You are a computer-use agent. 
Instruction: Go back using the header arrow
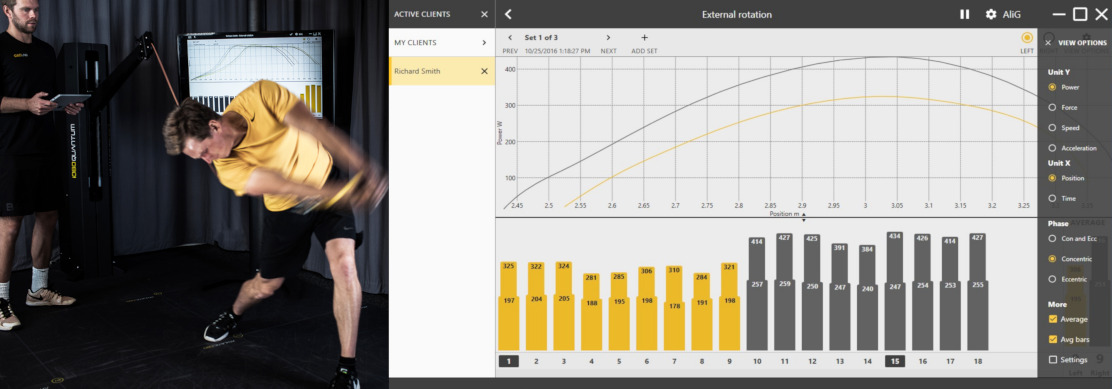click(x=508, y=14)
